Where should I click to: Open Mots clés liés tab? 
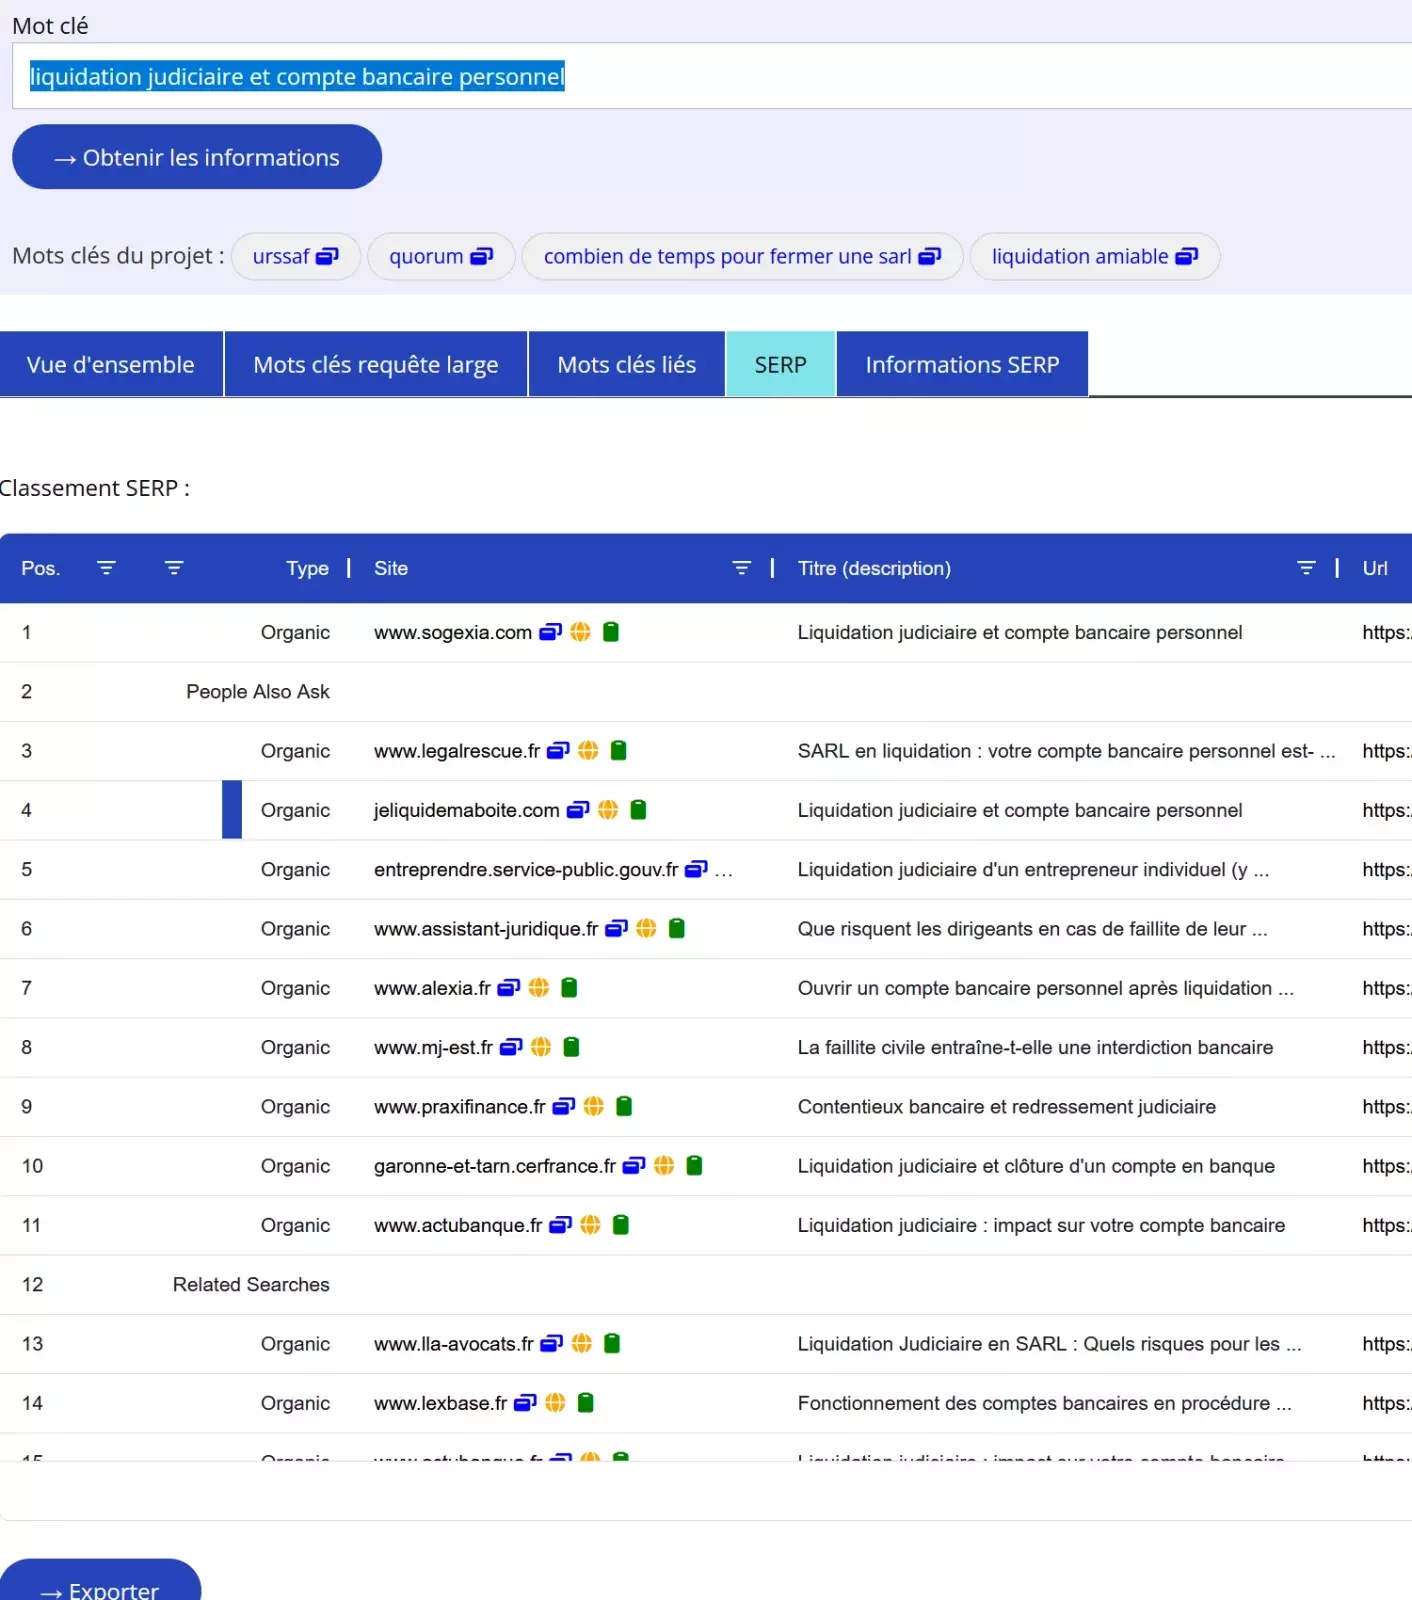[627, 364]
